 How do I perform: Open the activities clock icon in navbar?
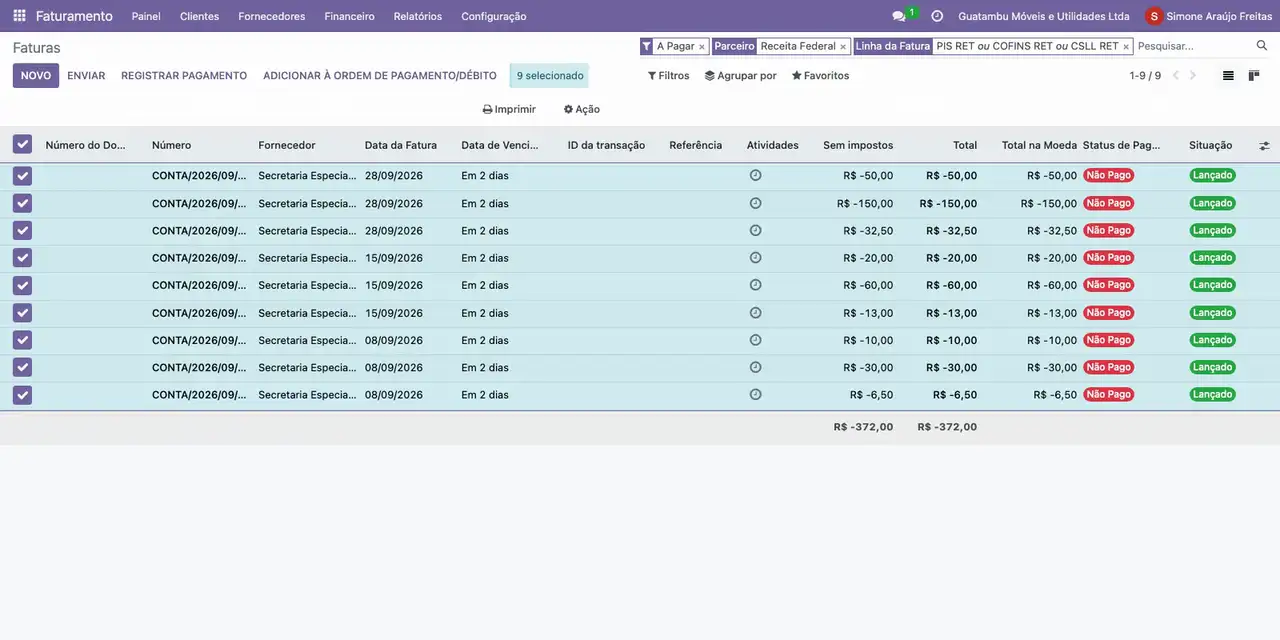937,16
